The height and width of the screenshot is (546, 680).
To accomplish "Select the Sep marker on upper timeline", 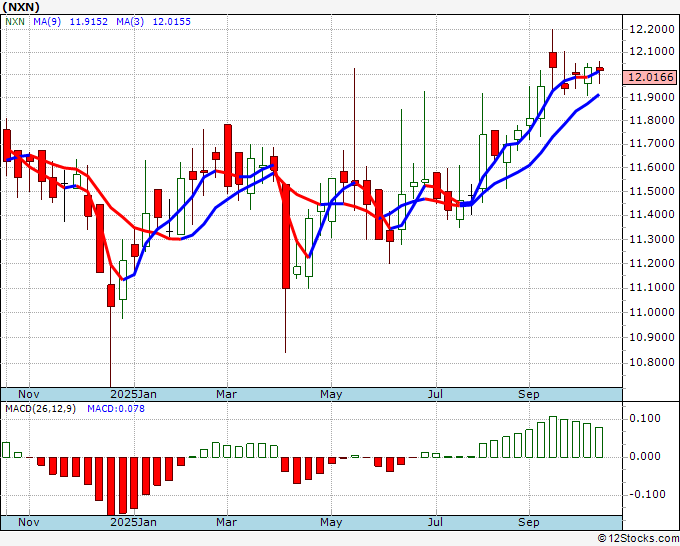I will 529,394.
